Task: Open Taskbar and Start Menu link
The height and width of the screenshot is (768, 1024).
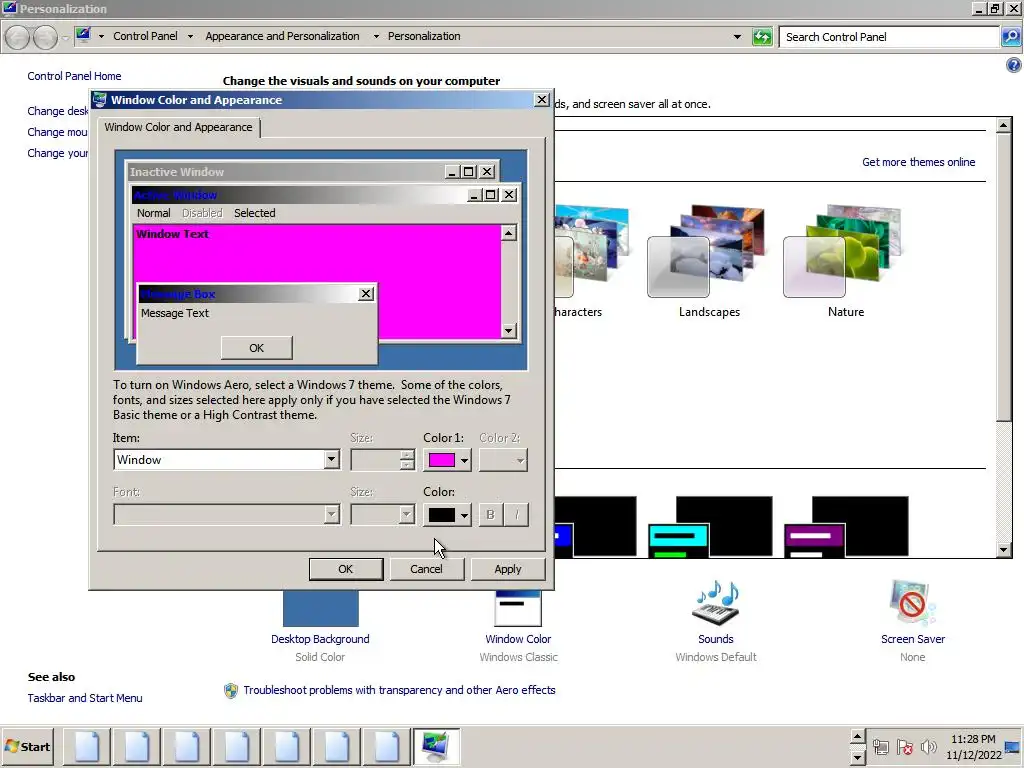Action: 85,698
